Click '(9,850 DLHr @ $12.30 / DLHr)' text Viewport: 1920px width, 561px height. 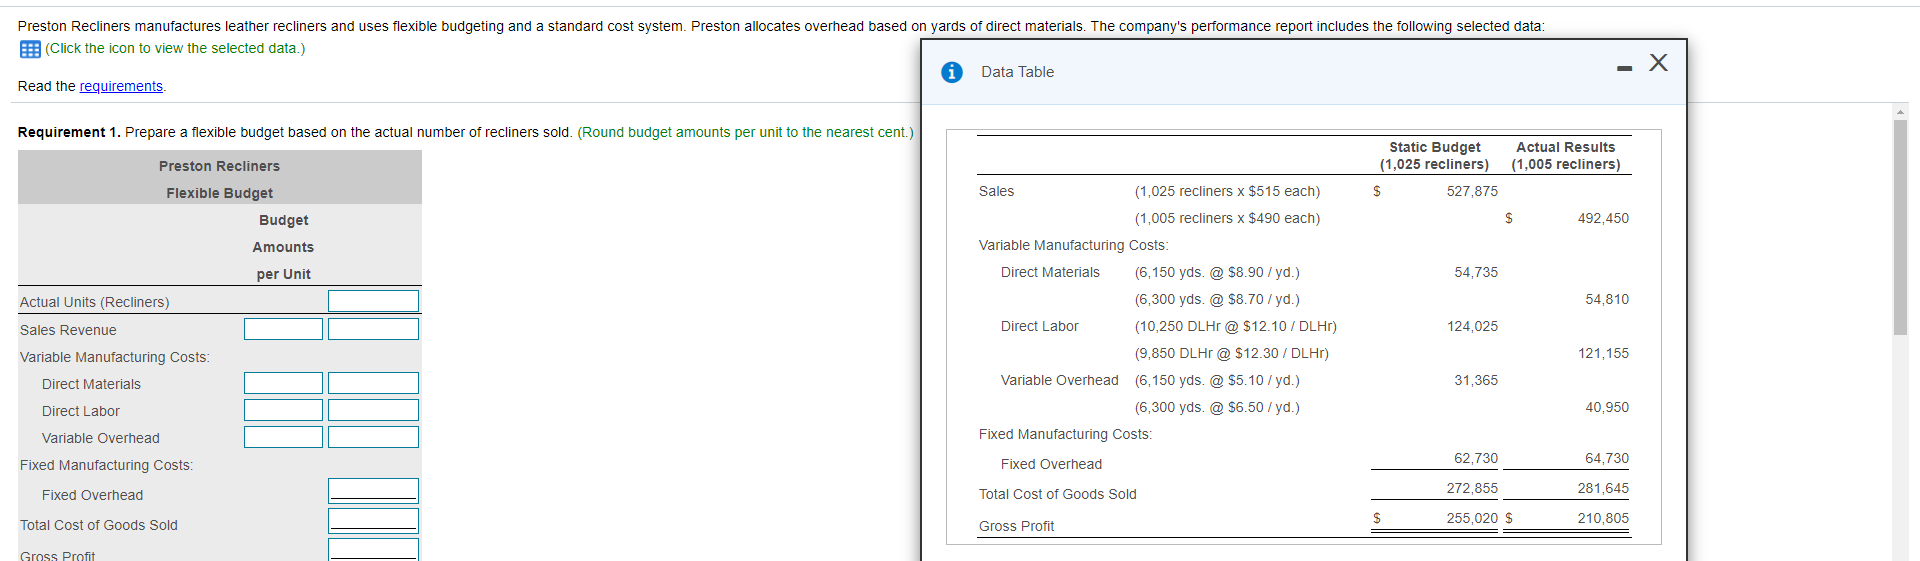1231,353
